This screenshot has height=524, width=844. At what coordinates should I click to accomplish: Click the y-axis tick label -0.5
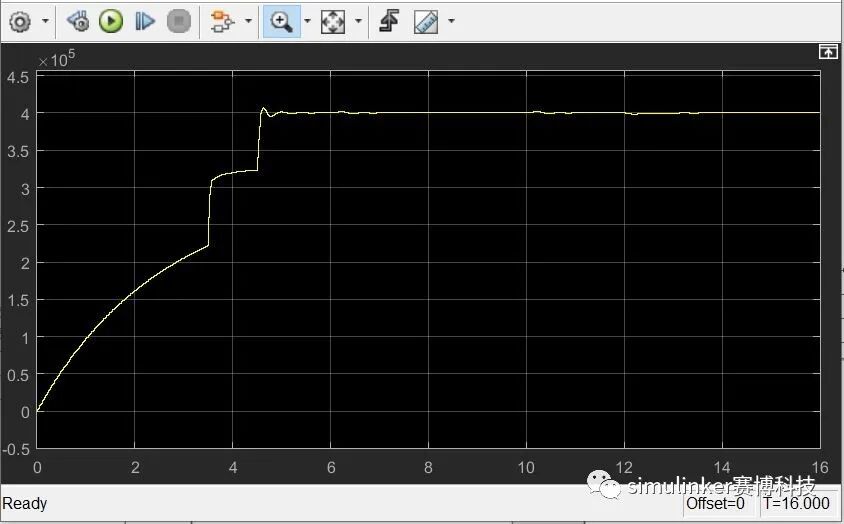[x=16, y=450]
